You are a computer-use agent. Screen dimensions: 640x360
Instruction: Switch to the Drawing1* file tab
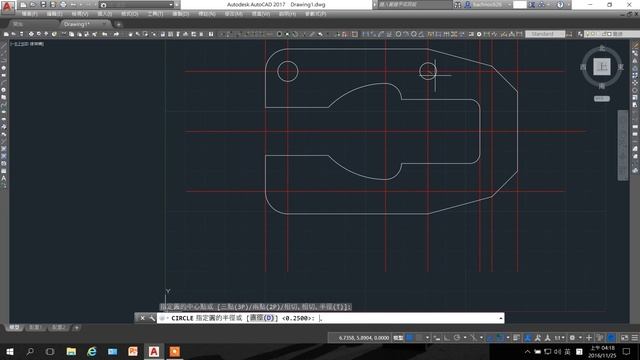[x=84, y=24]
